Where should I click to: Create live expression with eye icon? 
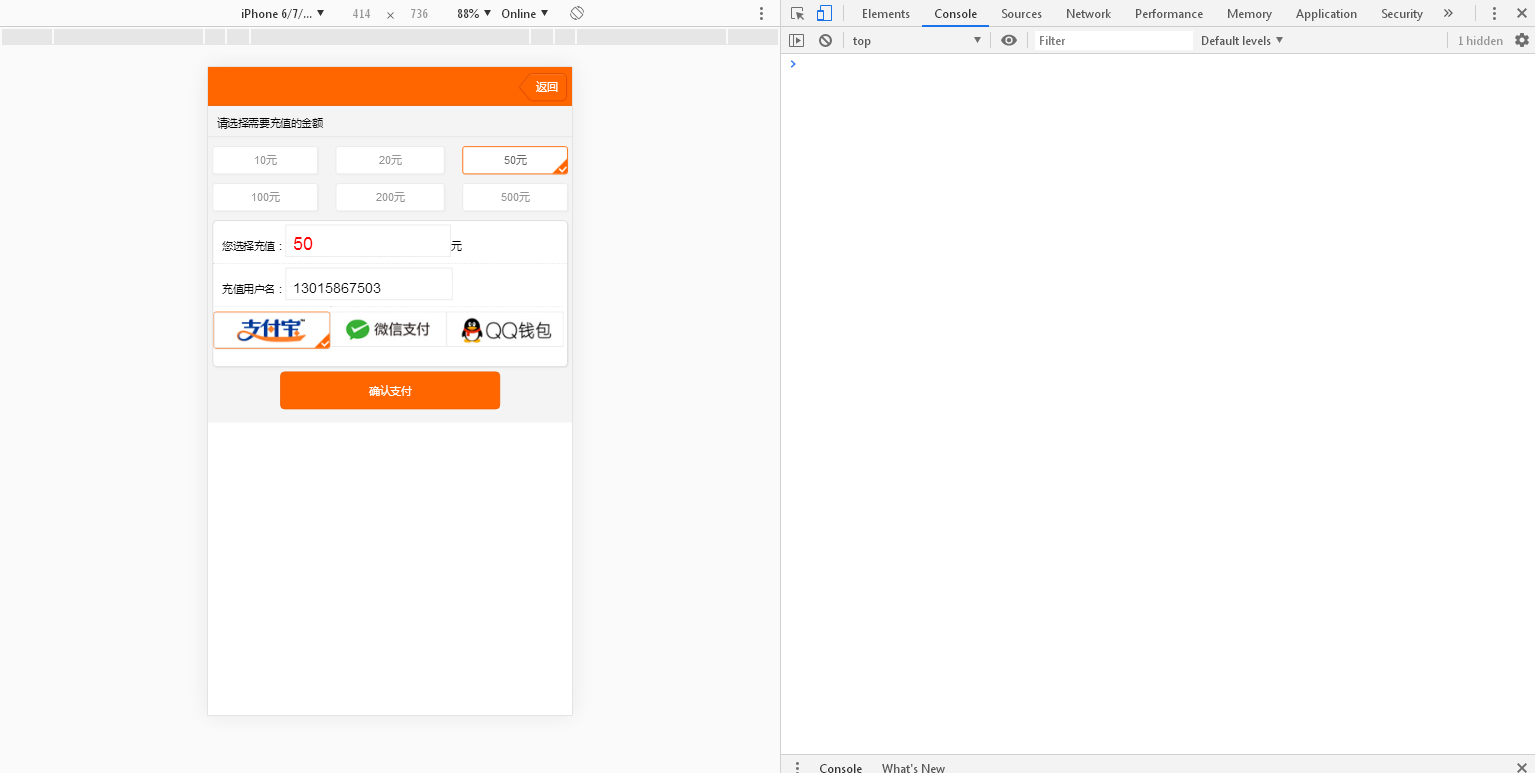coord(1009,41)
